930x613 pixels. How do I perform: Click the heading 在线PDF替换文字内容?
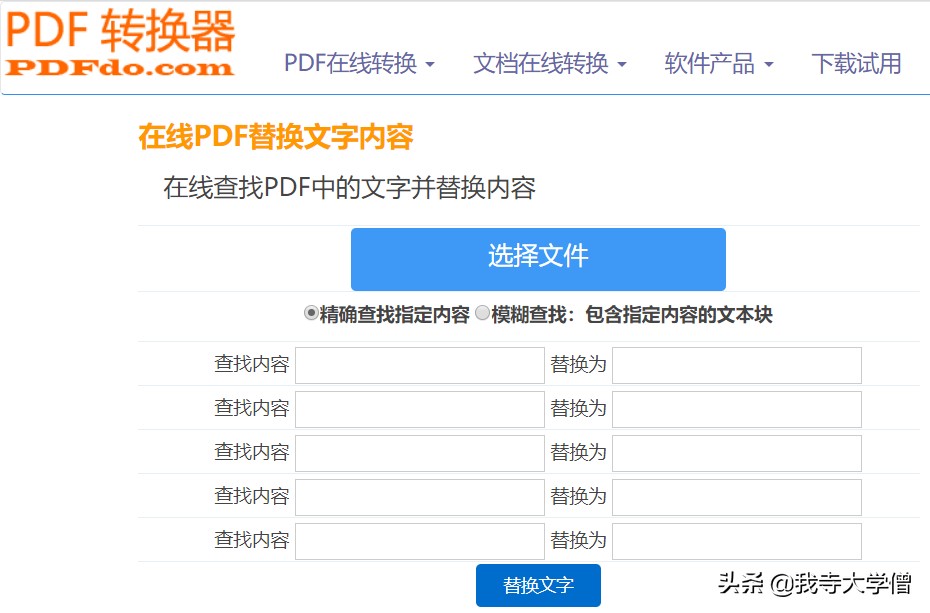click(x=276, y=137)
